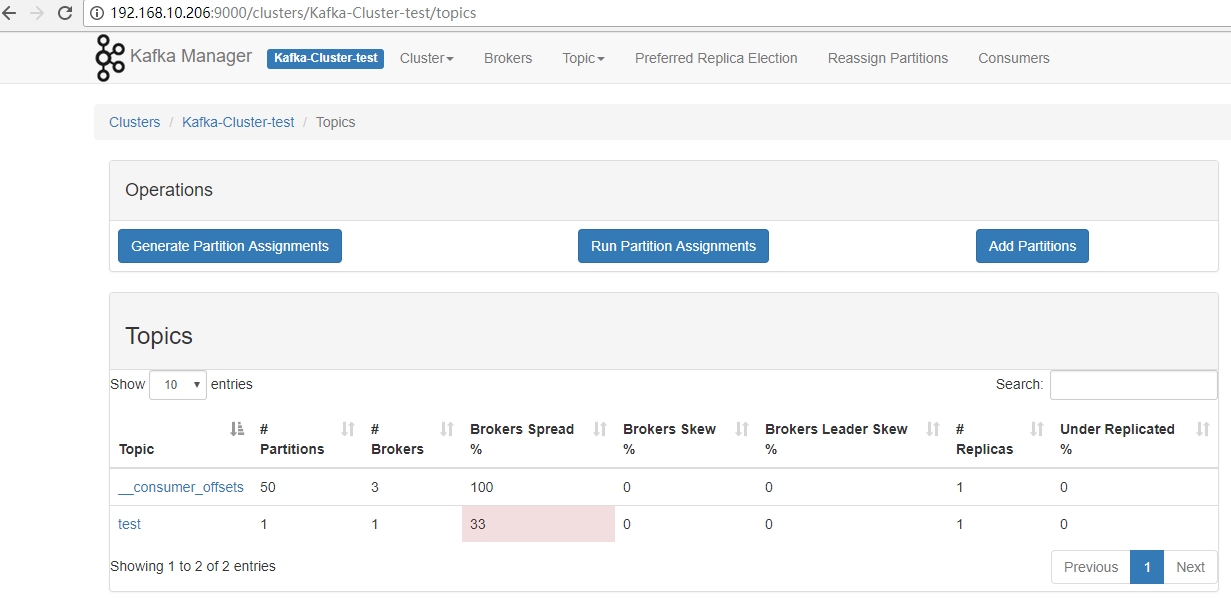
Task: Open the Cluster dropdown menu
Action: pos(427,58)
